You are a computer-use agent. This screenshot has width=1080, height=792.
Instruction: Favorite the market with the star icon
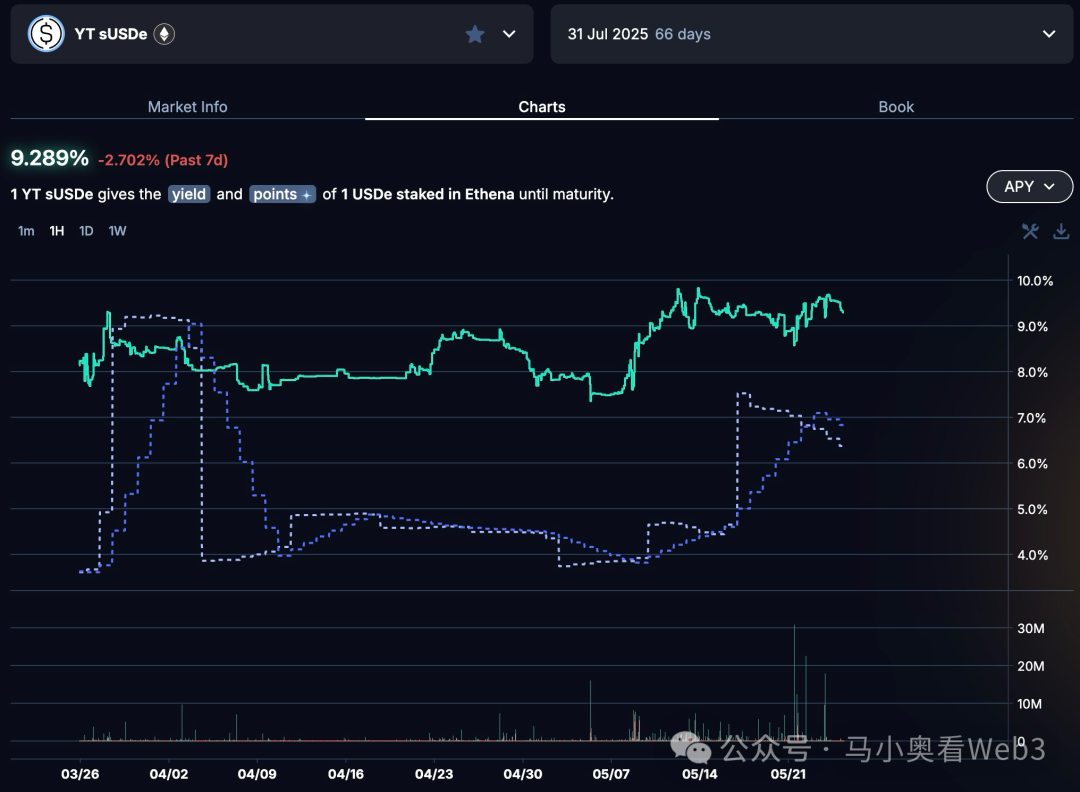click(x=475, y=34)
